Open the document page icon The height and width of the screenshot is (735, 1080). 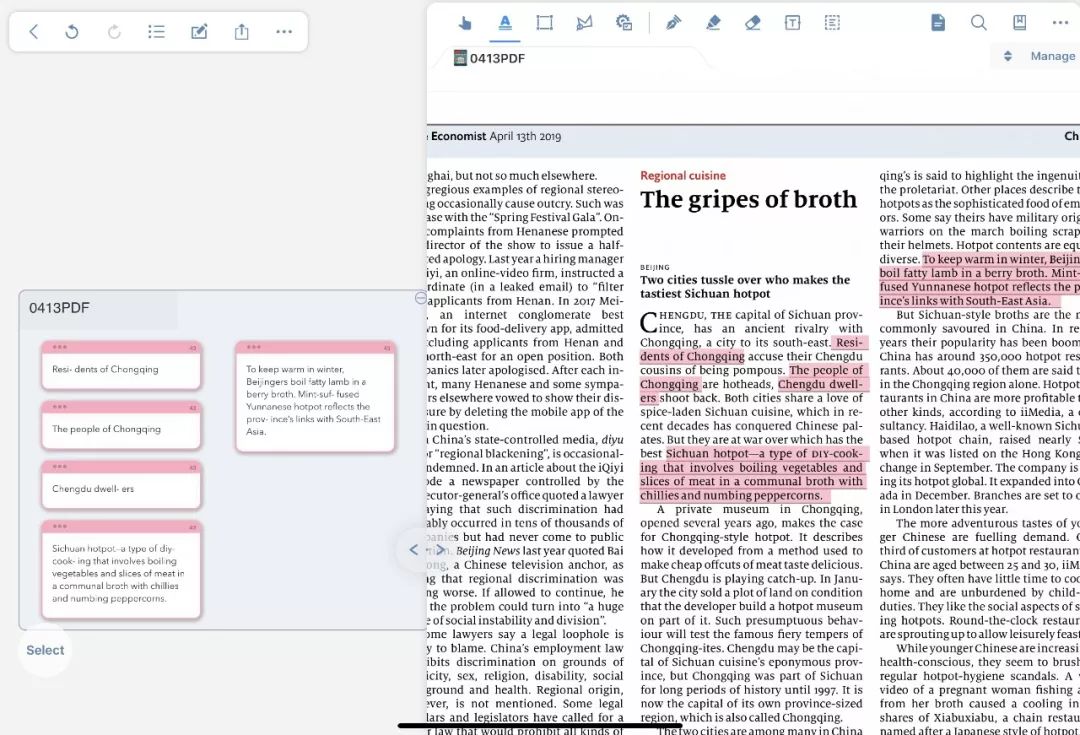click(938, 23)
